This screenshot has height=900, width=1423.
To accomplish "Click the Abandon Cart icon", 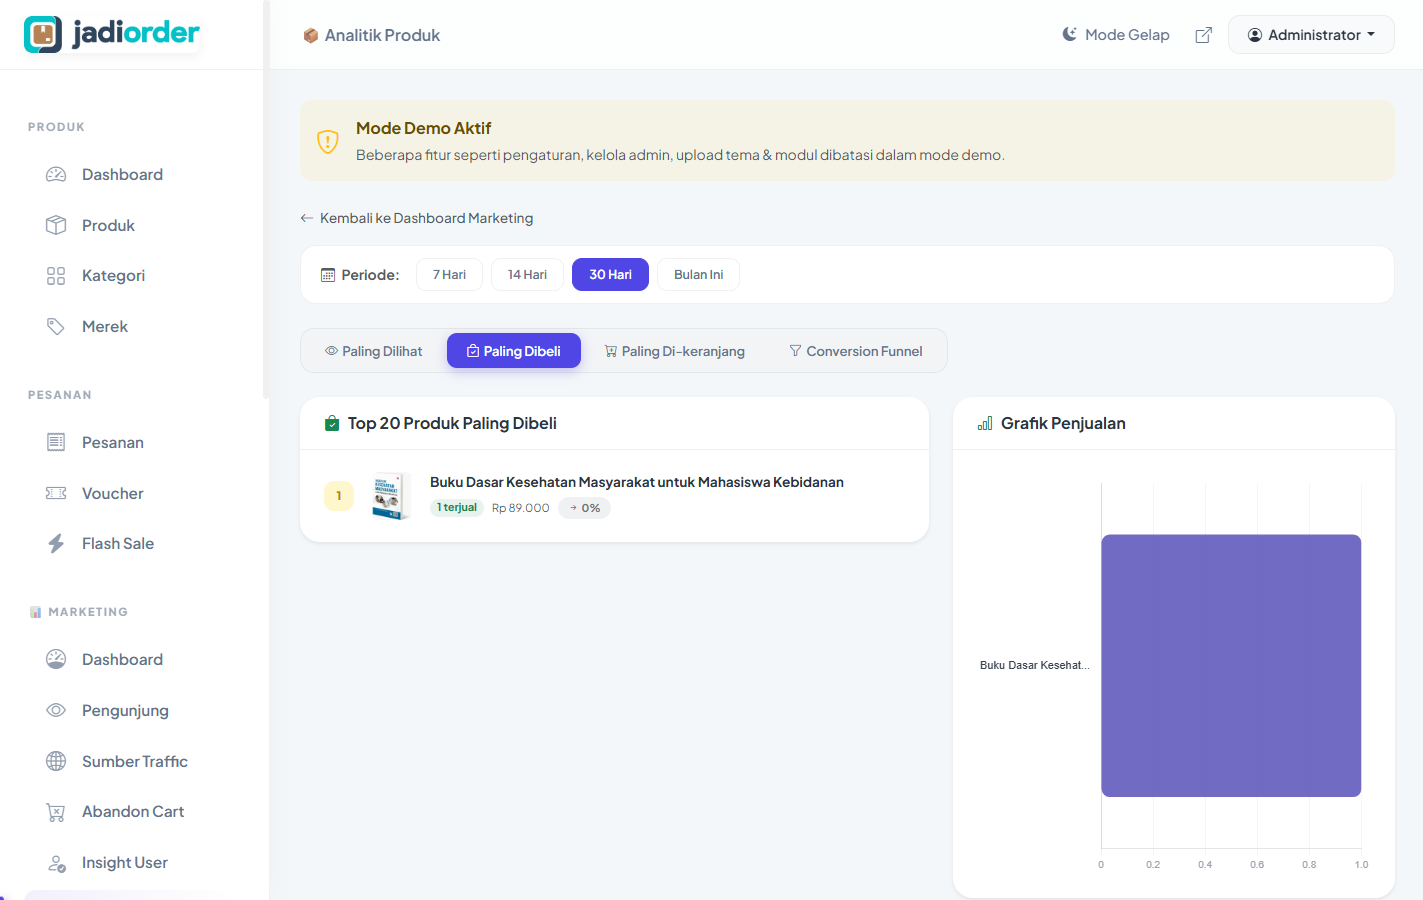I will (57, 811).
